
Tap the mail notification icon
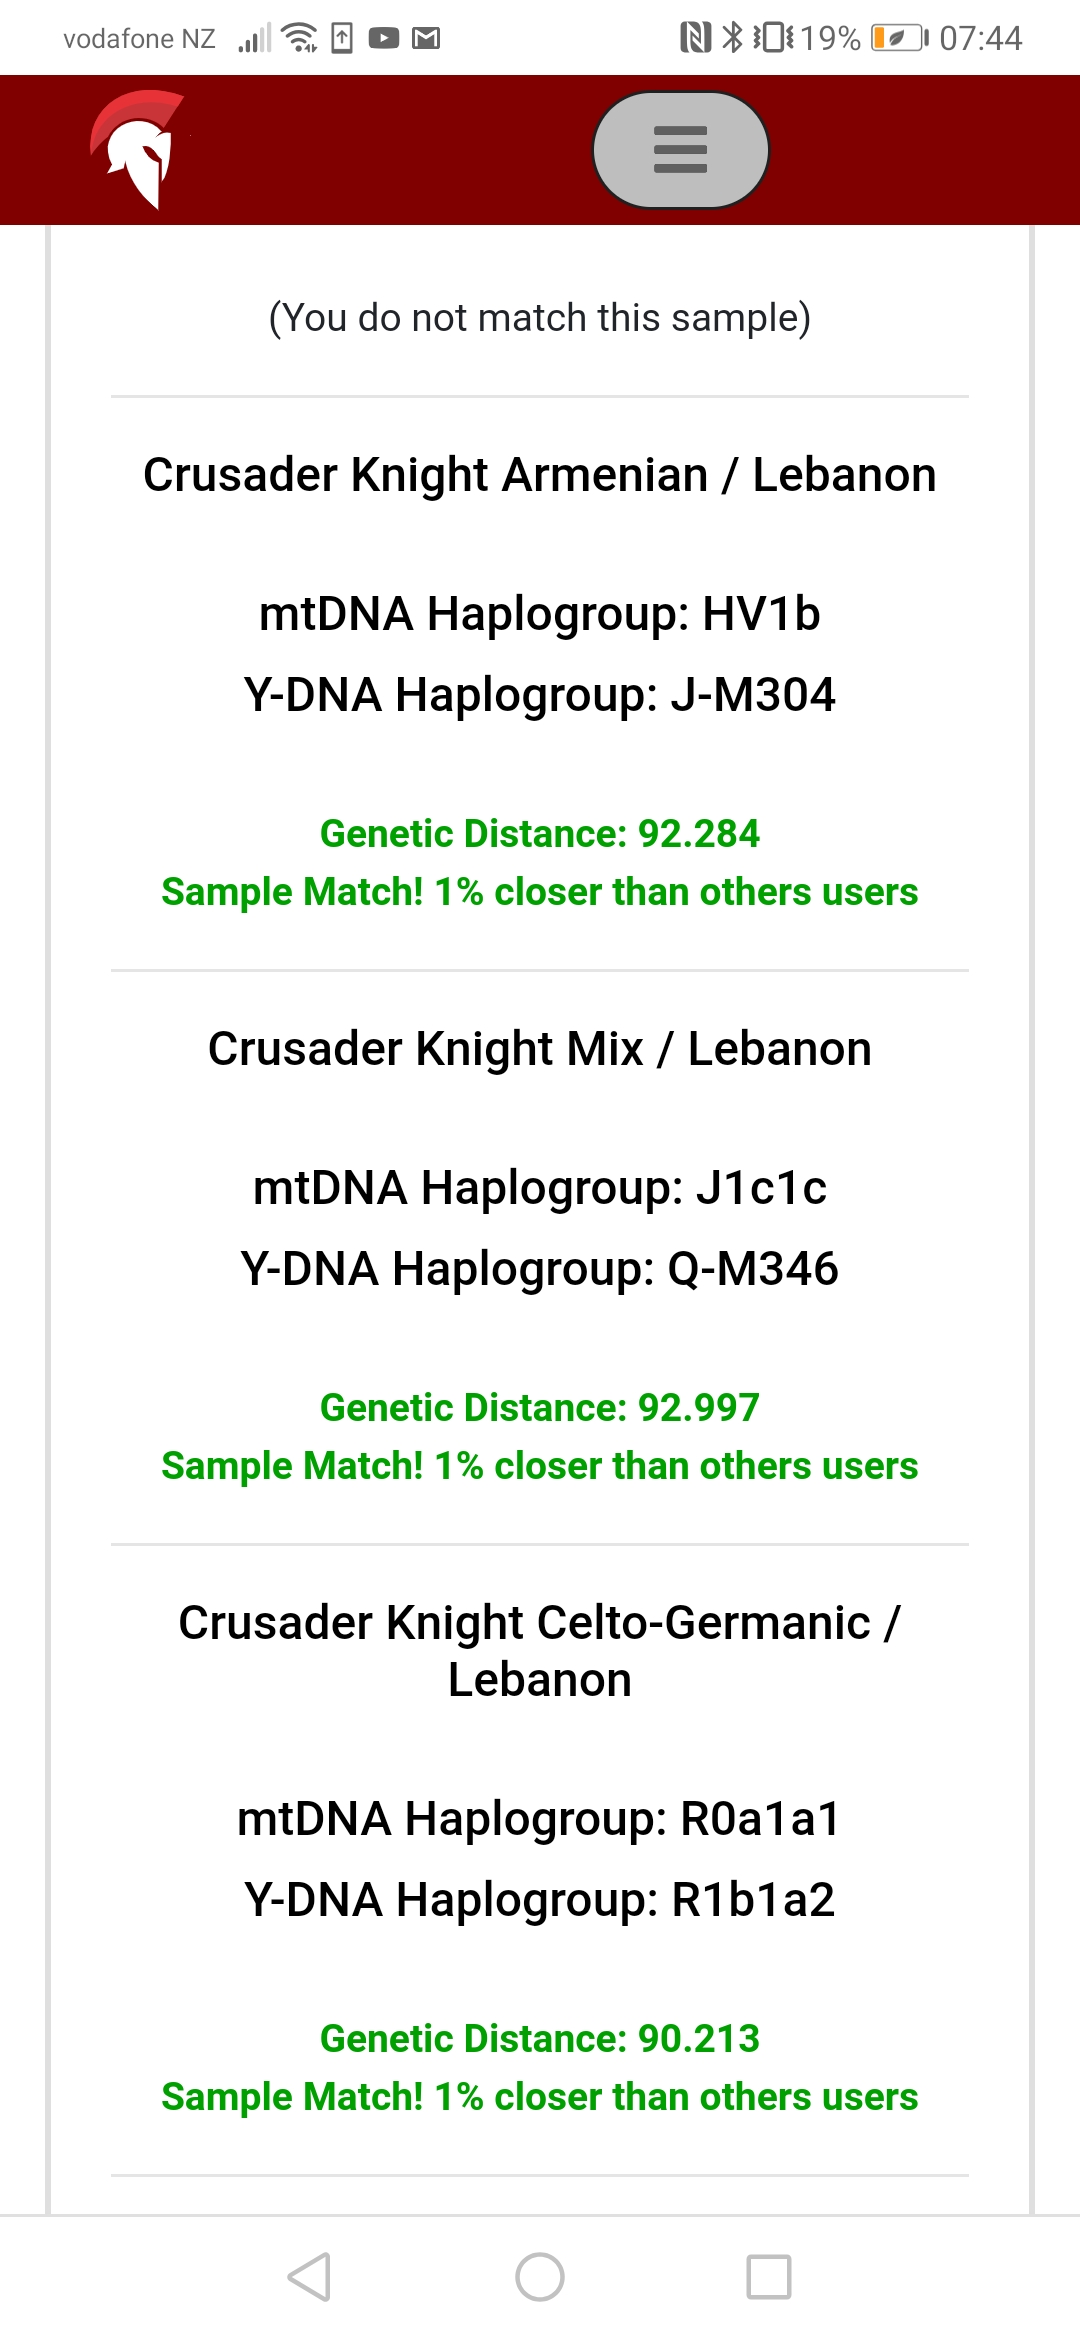click(x=426, y=39)
